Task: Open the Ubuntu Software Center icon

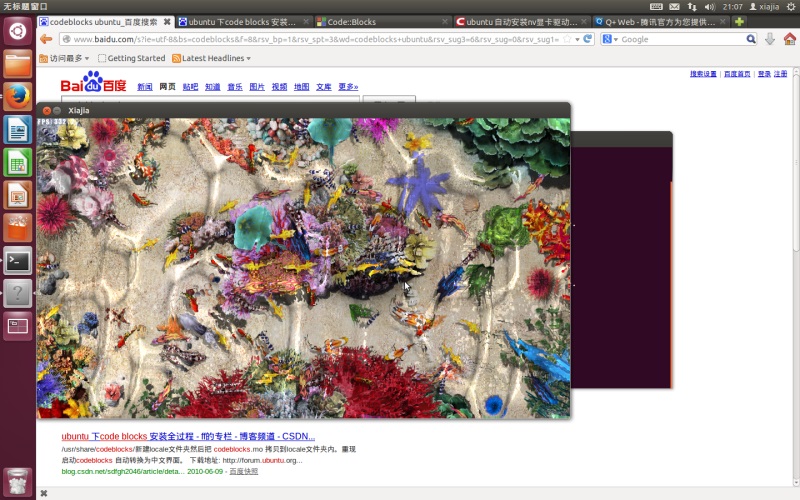Action: (x=17, y=228)
